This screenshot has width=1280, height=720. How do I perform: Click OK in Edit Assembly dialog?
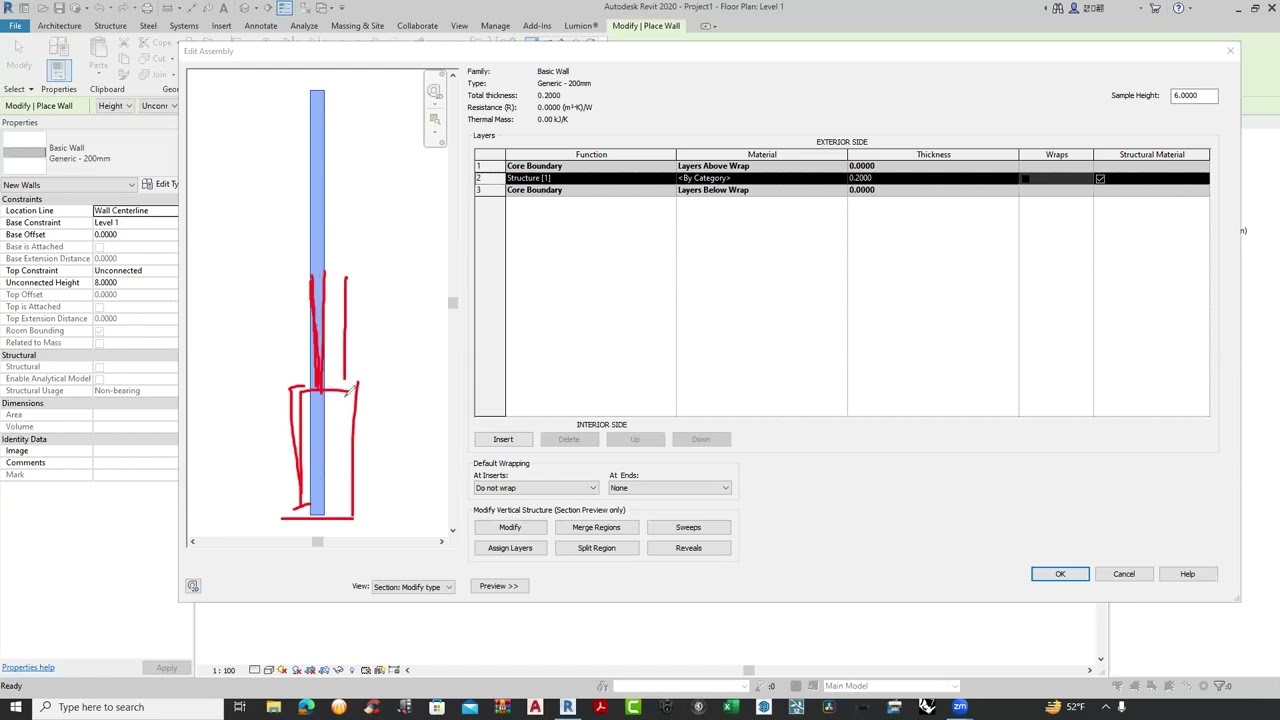[1060, 574]
